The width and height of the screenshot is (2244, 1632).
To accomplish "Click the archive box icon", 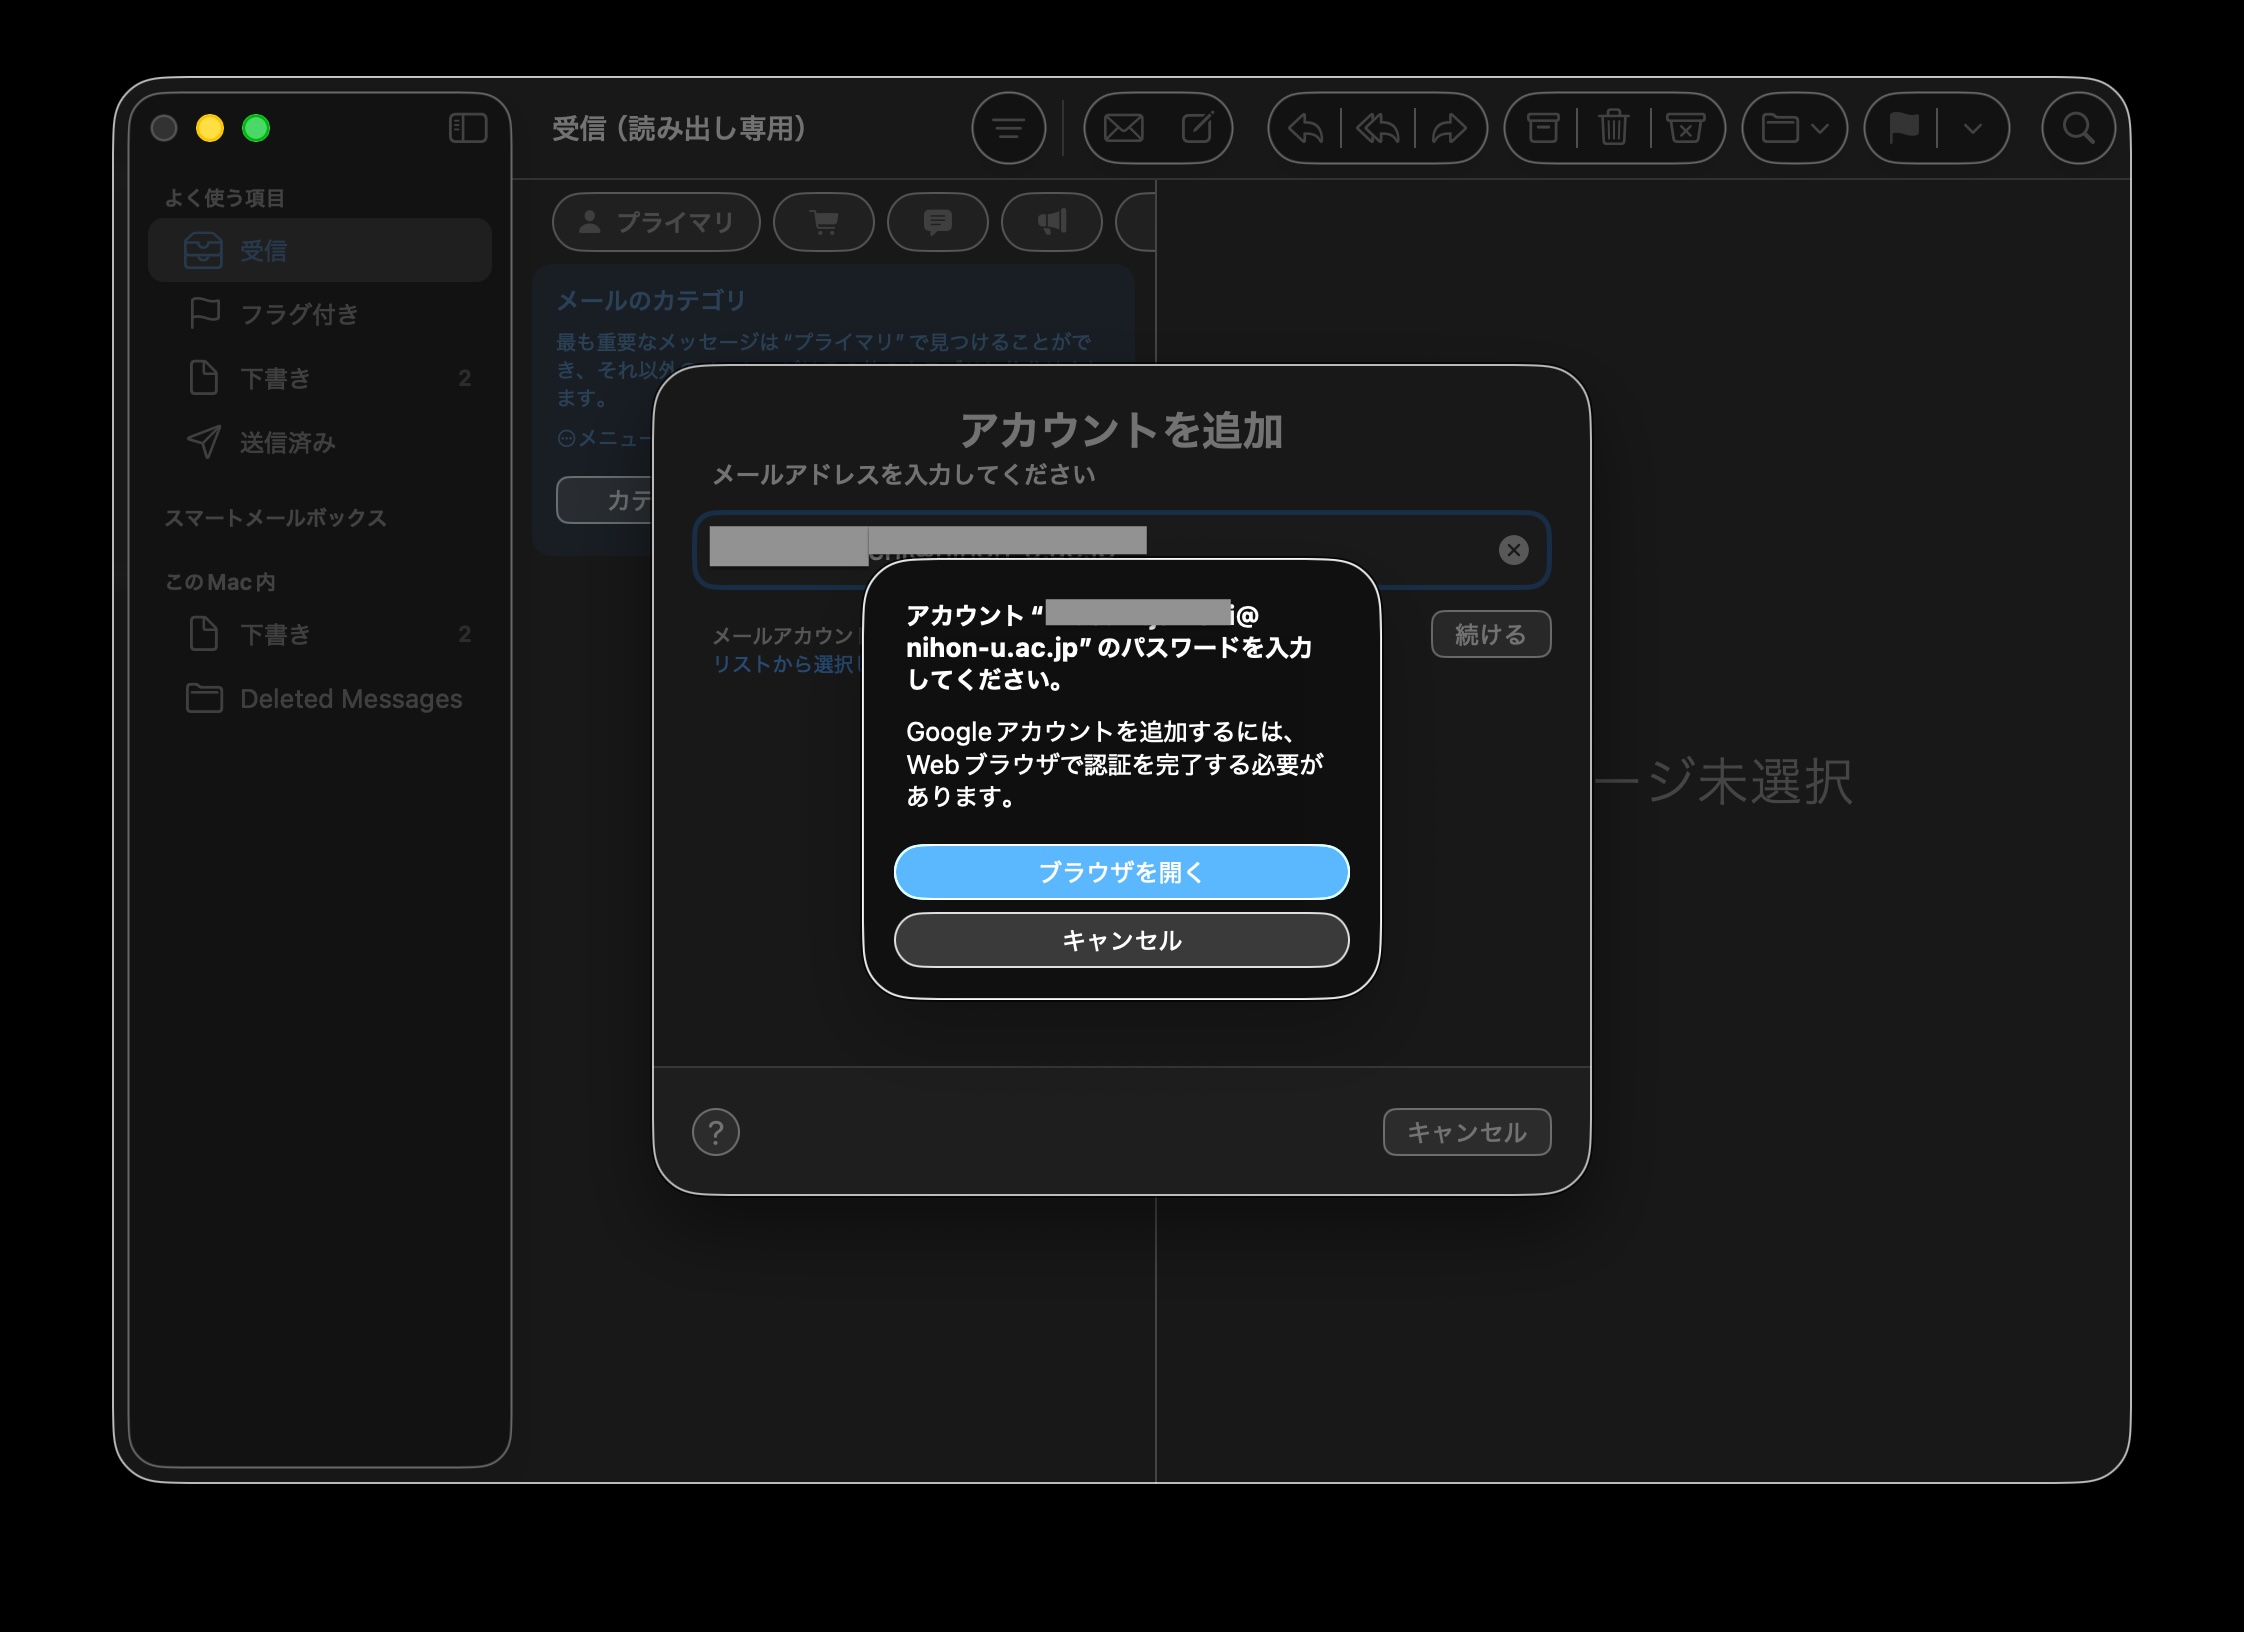I will pyautogui.click(x=1542, y=128).
